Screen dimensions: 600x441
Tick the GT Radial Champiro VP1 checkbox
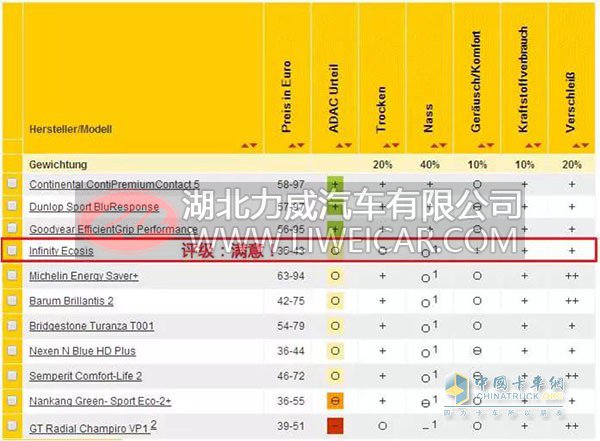pos(12,425)
